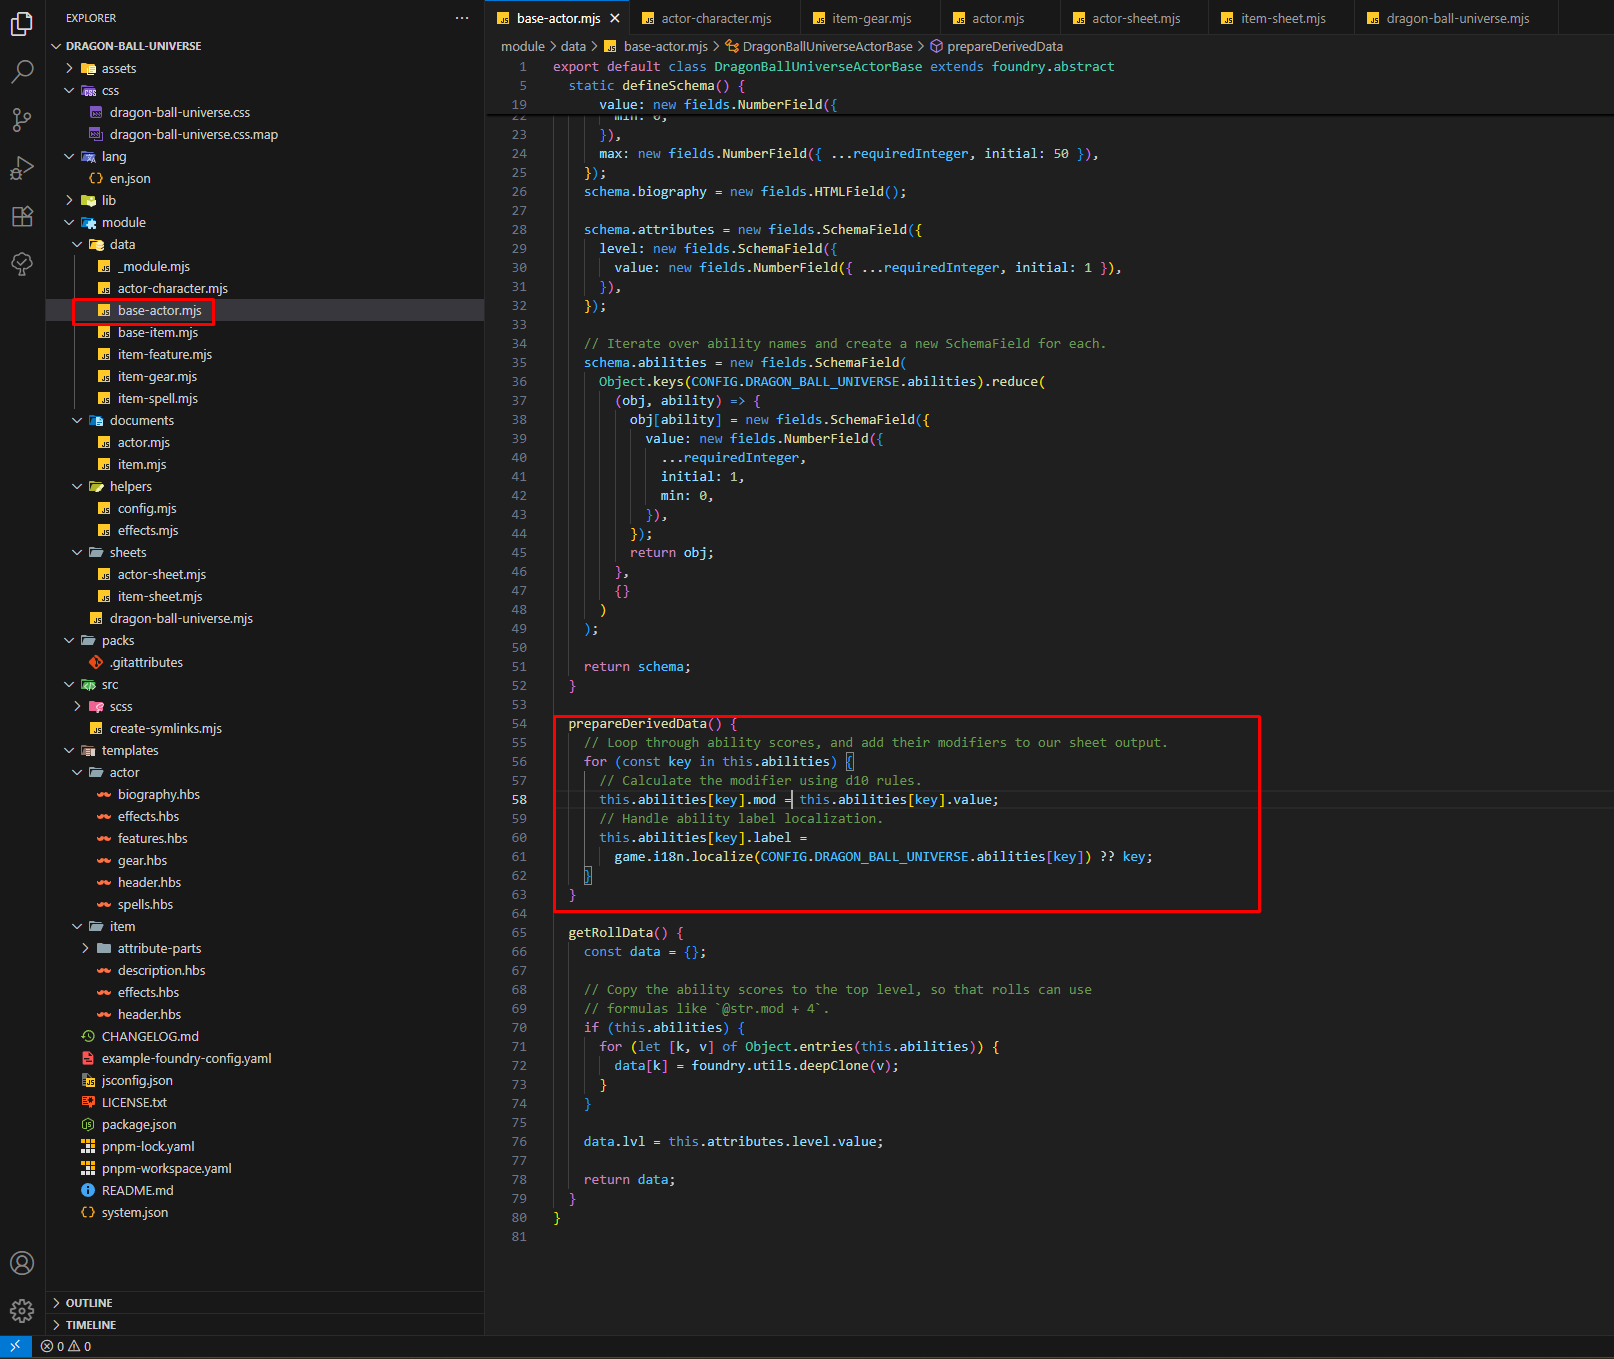Select prepareDerivedData in the breadcrumb

[1004, 46]
